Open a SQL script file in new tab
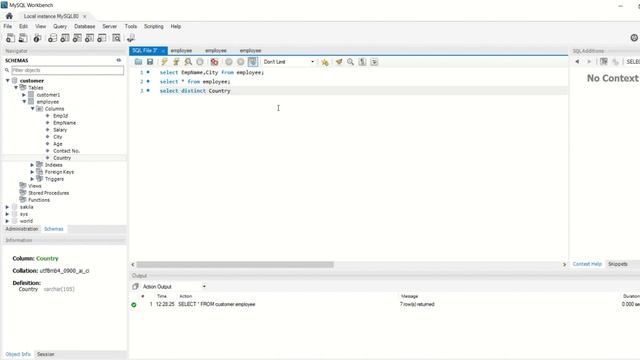This screenshot has width=640, height=360. coord(23,38)
